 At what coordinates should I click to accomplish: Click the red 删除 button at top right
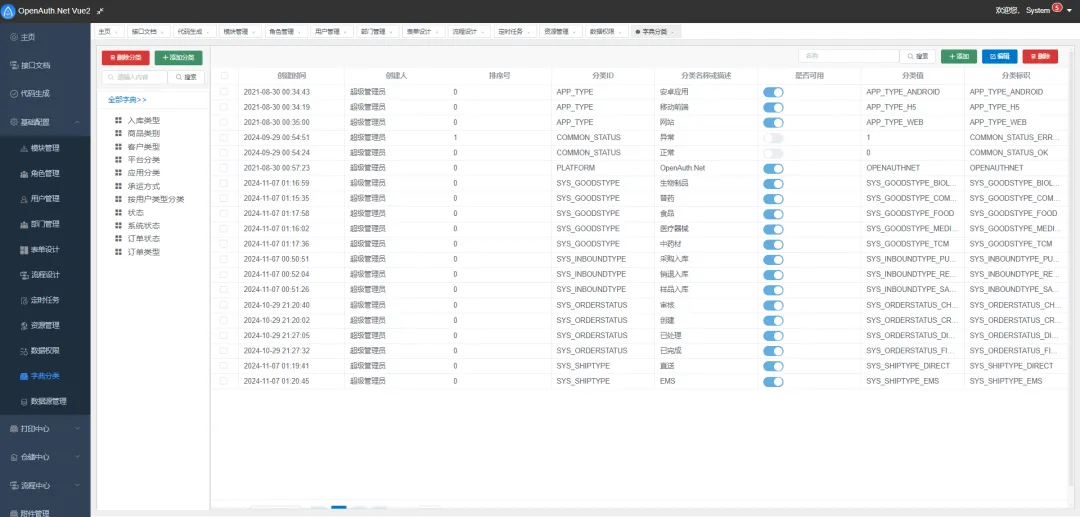pyautogui.click(x=1040, y=56)
